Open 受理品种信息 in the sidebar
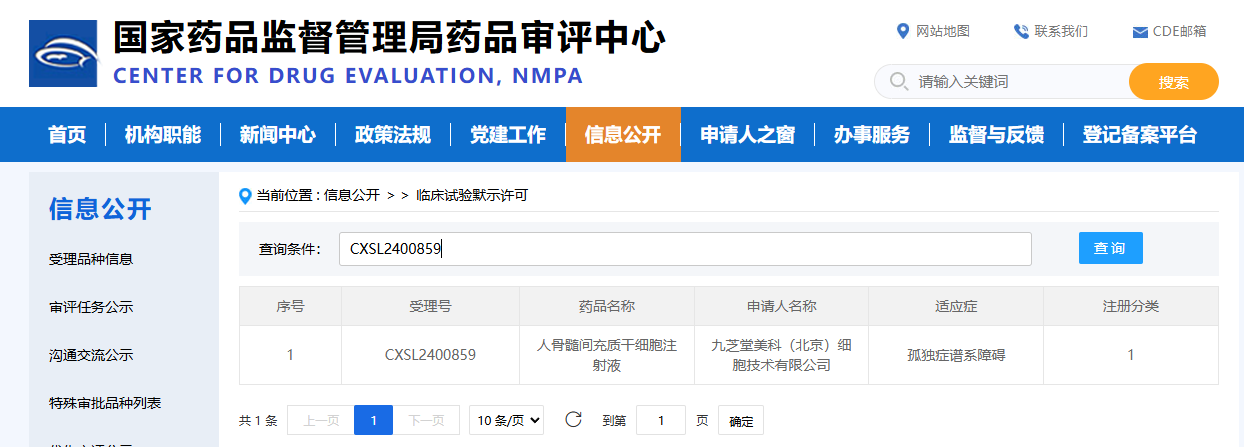Image resolution: width=1244 pixels, height=447 pixels. pos(91,259)
